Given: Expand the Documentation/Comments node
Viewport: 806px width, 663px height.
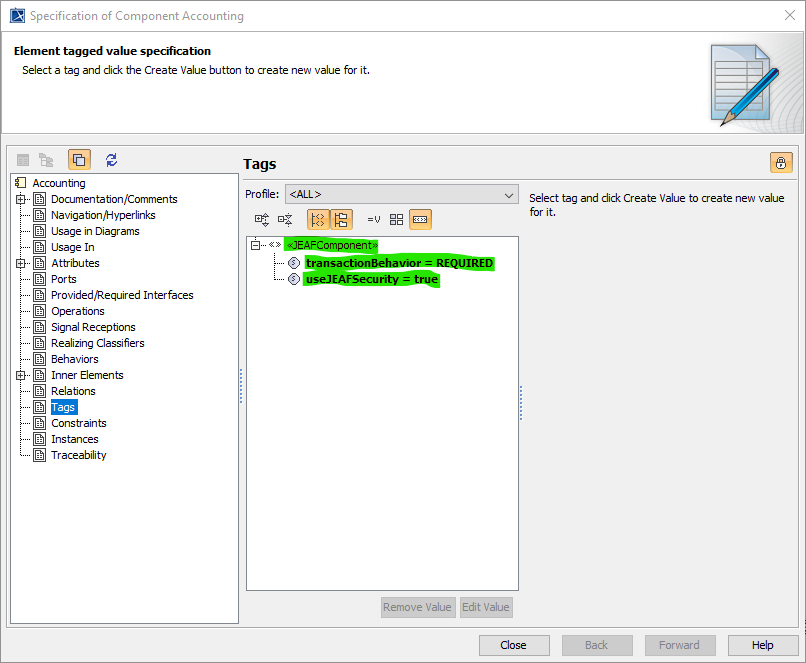Looking at the screenshot, I should (x=20, y=199).
